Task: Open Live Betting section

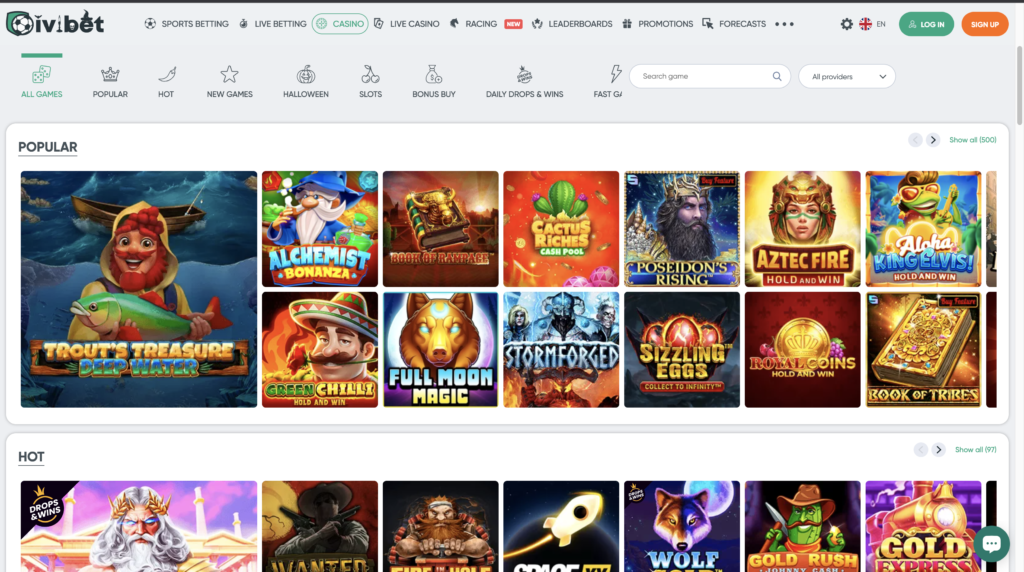Action: pos(272,24)
